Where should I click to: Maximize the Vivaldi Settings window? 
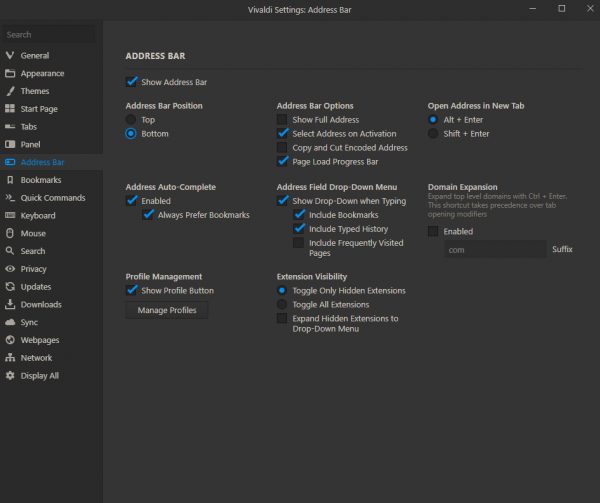tap(561, 9)
